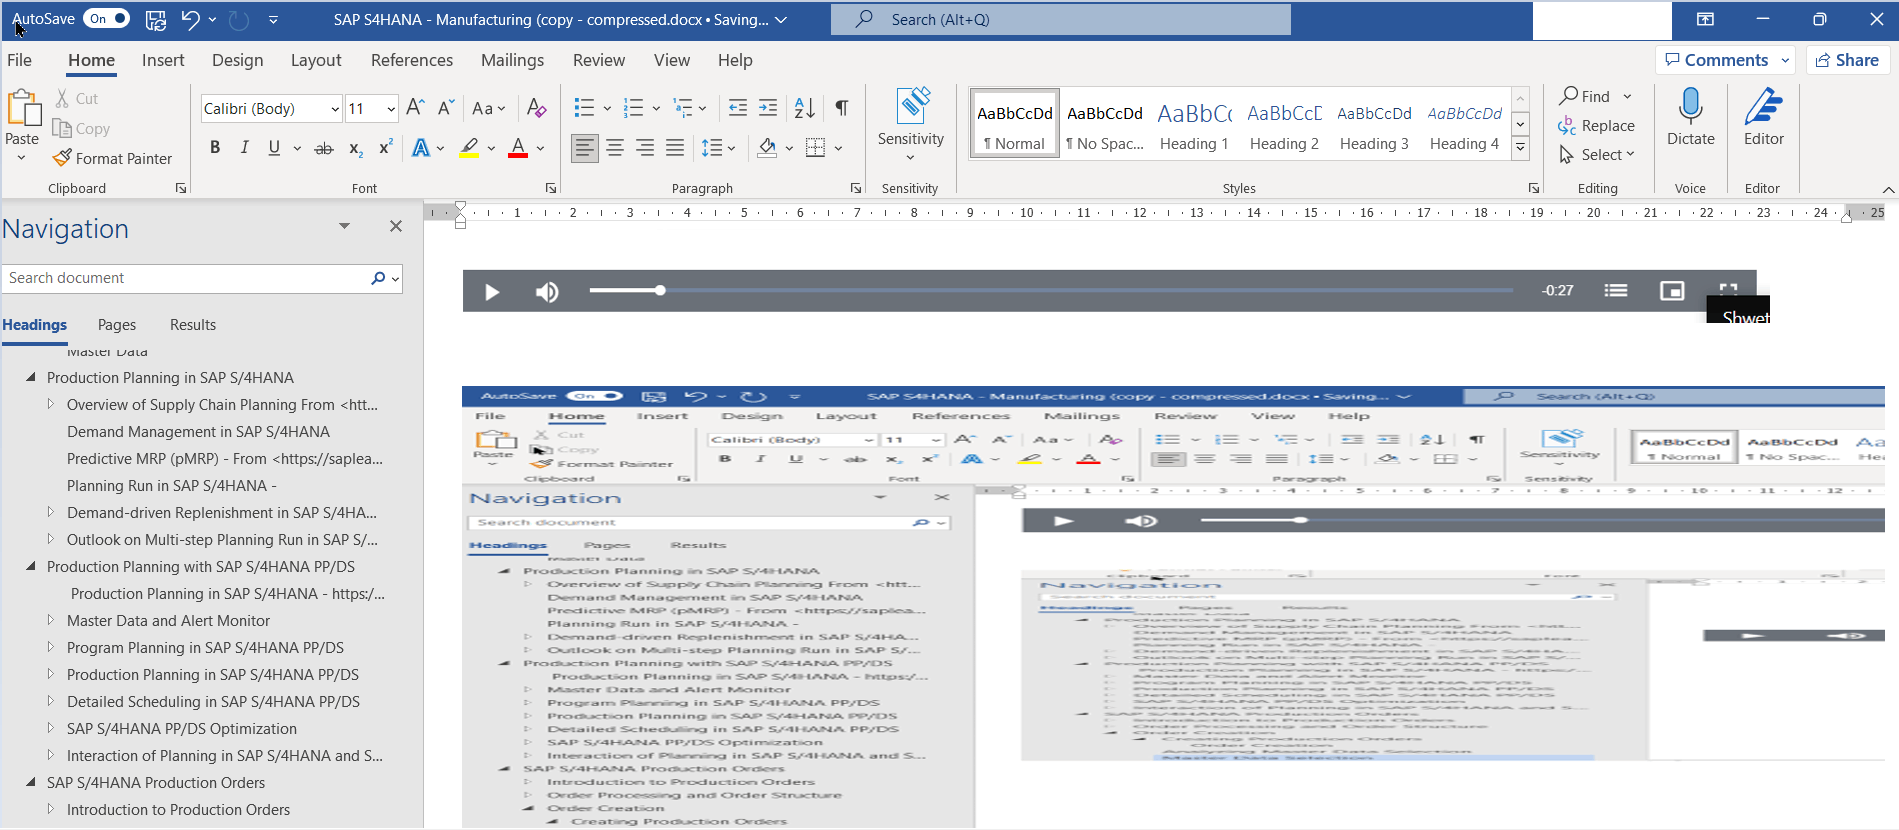The width and height of the screenshot is (1899, 830).
Task: Toggle Subscript formatting
Action: click(355, 148)
